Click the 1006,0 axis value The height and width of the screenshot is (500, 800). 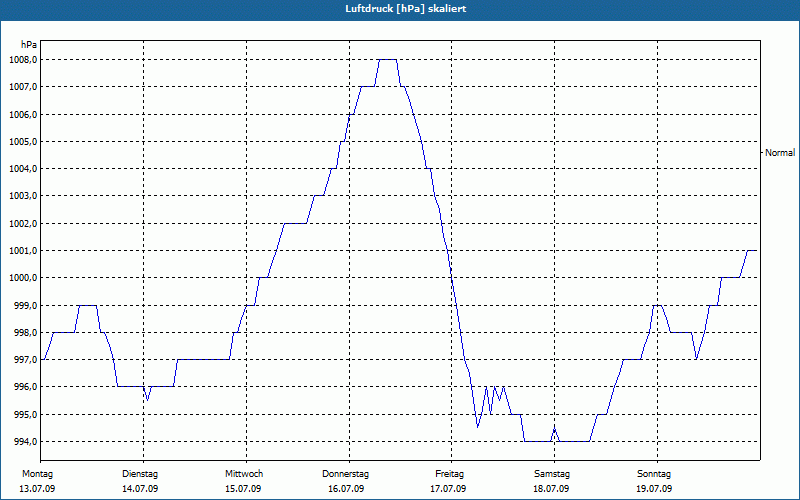point(23,114)
